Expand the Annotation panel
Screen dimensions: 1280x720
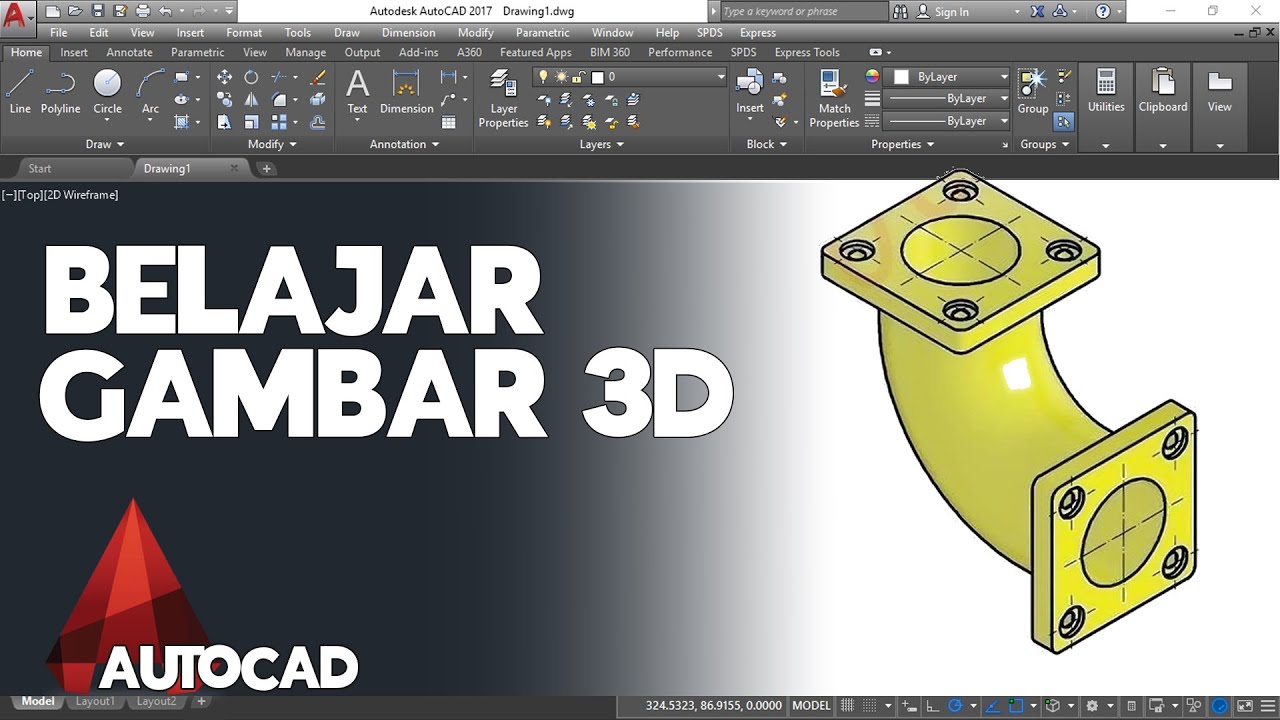[x=404, y=144]
